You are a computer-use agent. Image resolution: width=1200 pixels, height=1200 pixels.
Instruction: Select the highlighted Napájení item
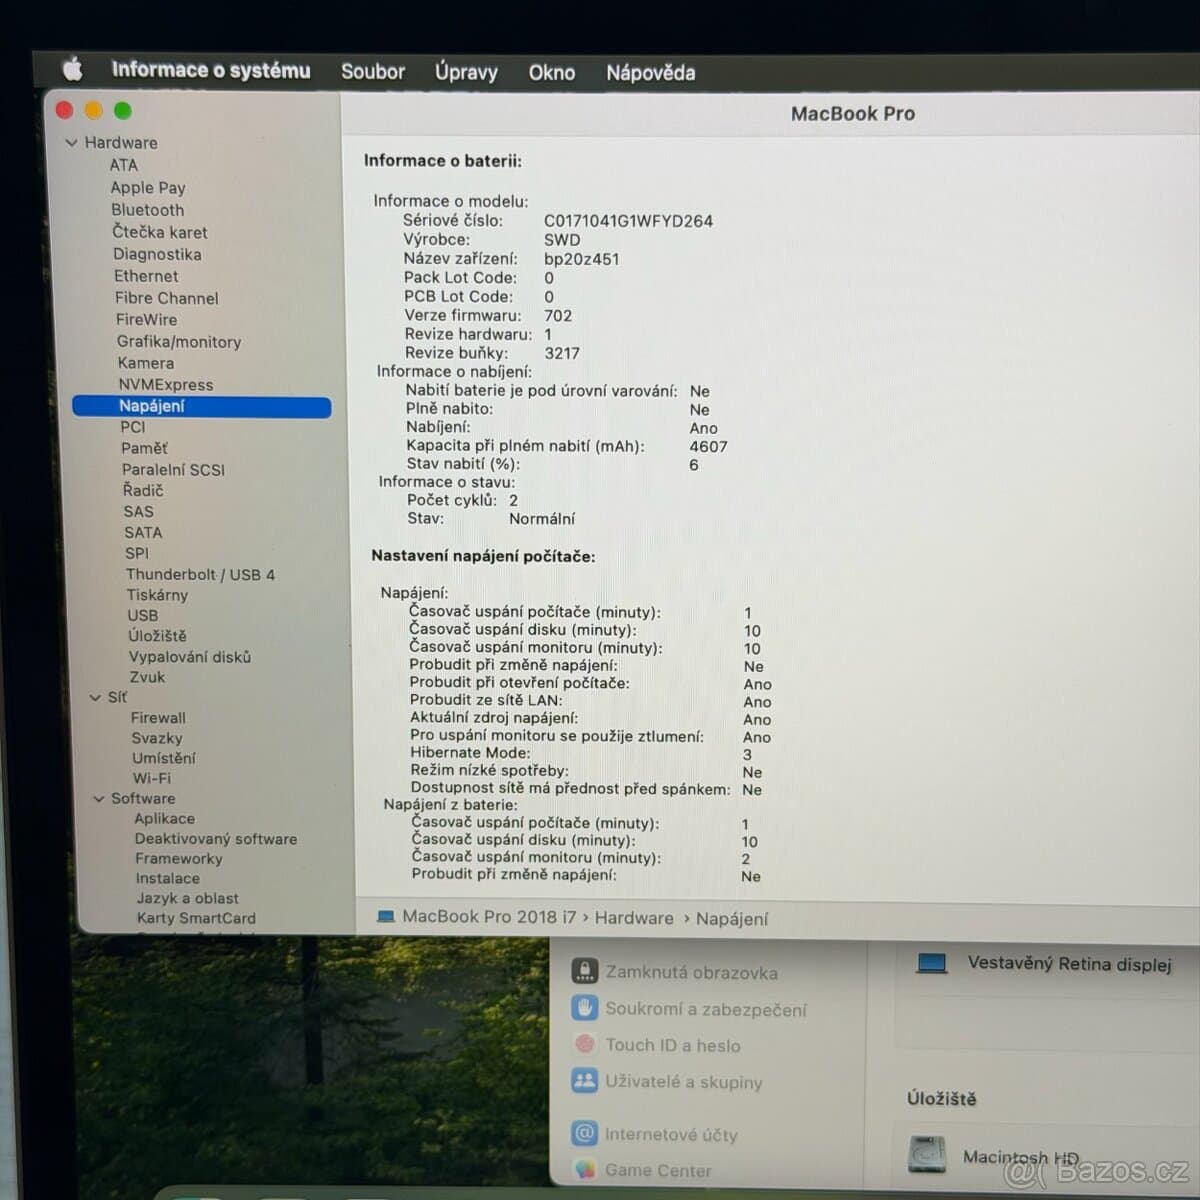(x=201, y=406)
